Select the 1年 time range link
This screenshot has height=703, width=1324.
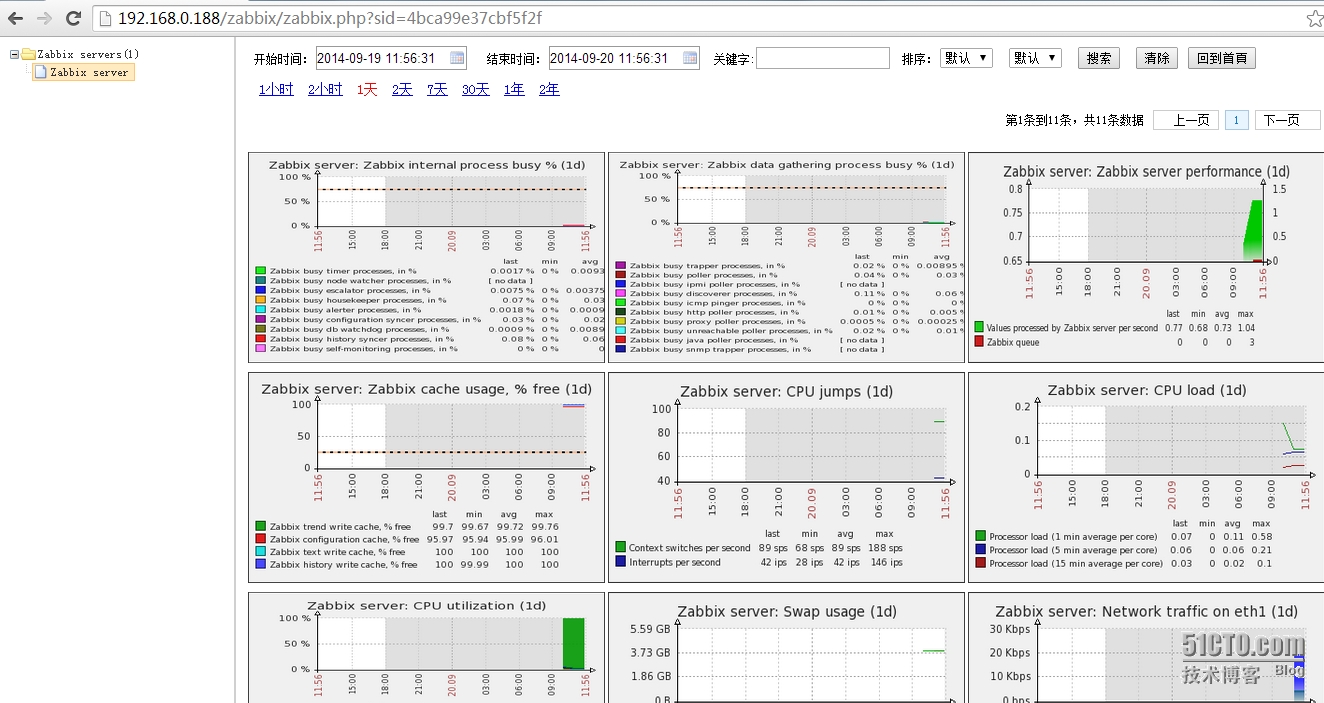[512, 89]
